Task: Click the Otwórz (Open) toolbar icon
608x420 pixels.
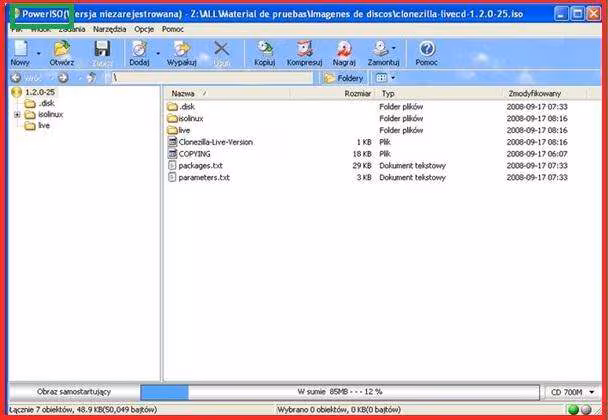Action: [x=62, y=49]
